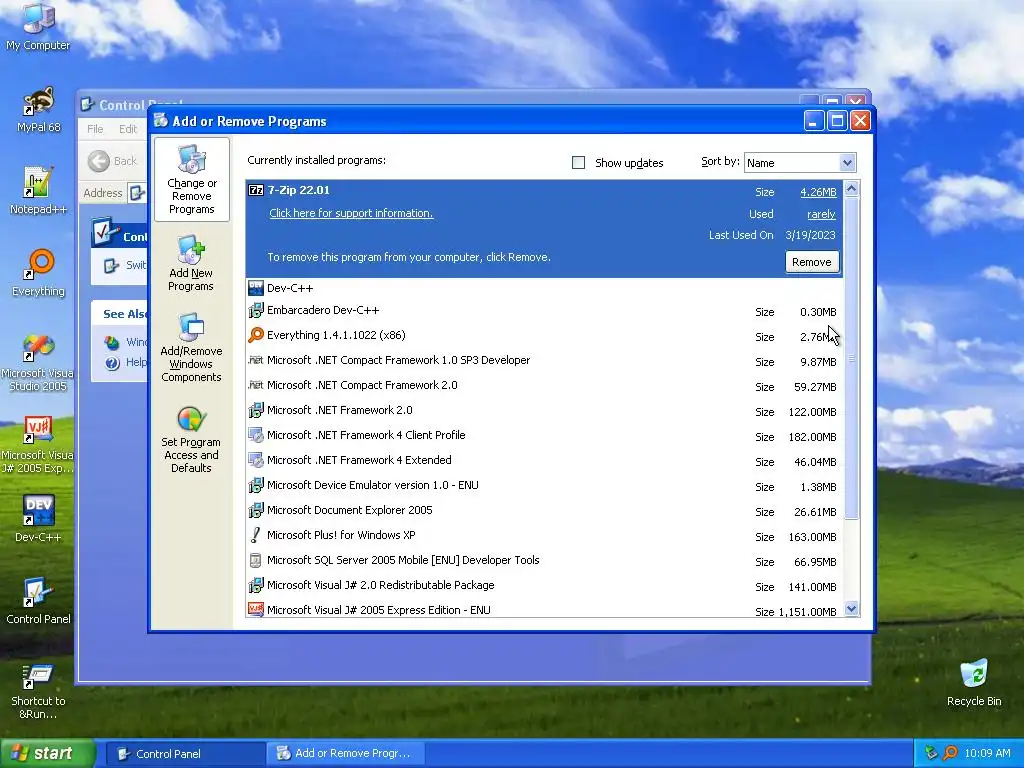Open Shortcut to &Run desktop icon
Viewport: 1024px width, 768px height.
[x=38, y=691]
